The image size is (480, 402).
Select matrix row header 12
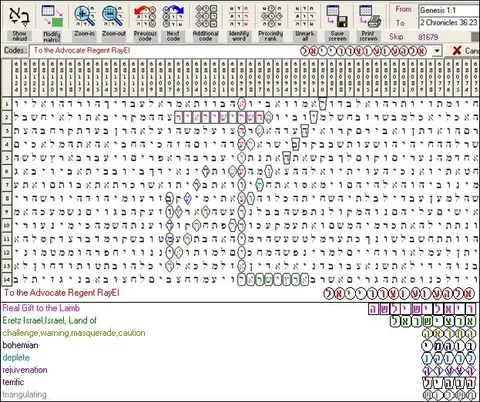[6, 252]
